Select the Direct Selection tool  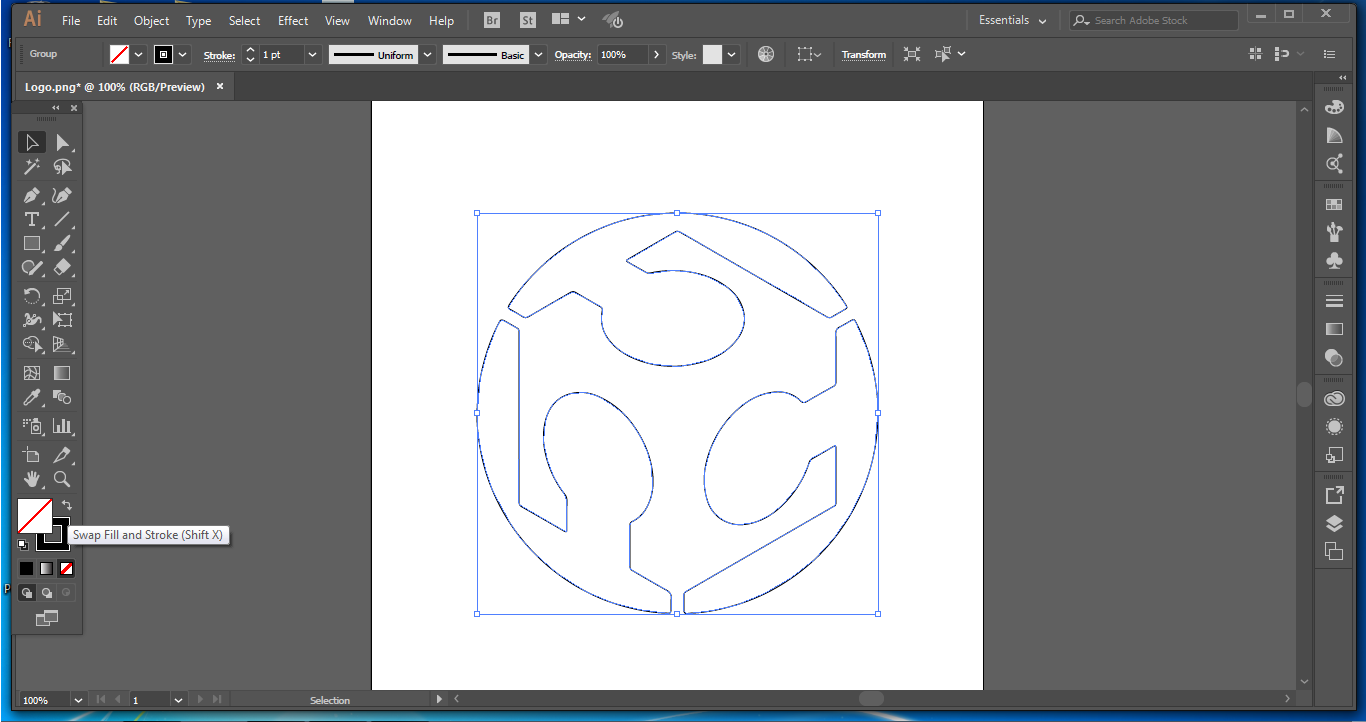(x=62, y=143)
